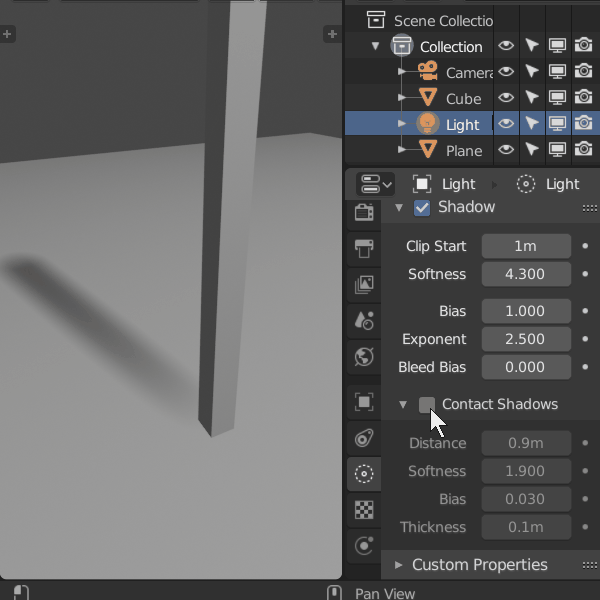Image resolution: width=600 pixels, height=600 pixels.
Task: Open the World properties tab
Action: tap(364, 357)
